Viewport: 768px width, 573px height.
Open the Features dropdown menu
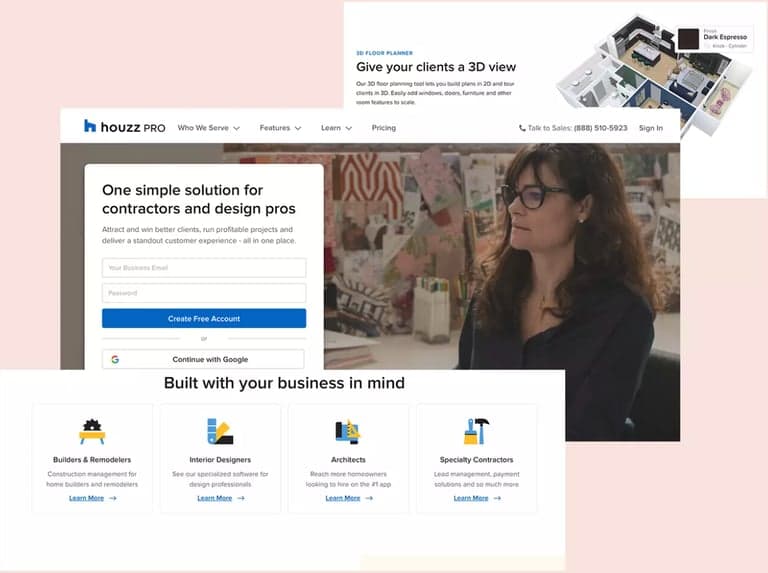click(x=280, y=128)
